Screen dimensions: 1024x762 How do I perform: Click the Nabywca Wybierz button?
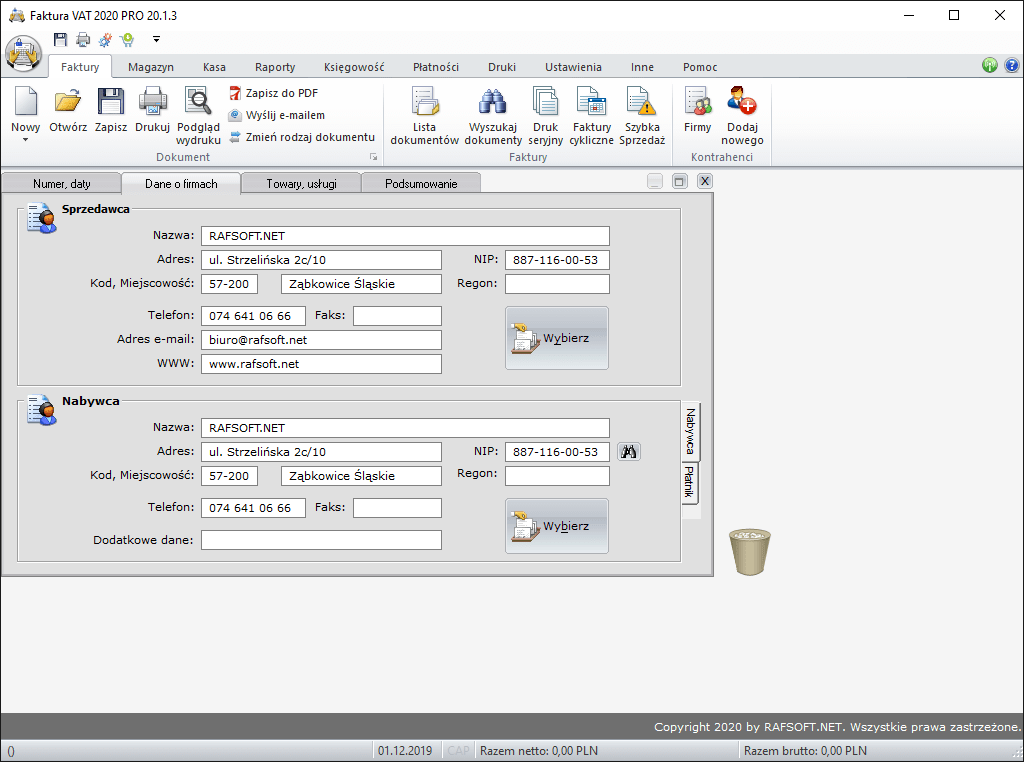556,526
